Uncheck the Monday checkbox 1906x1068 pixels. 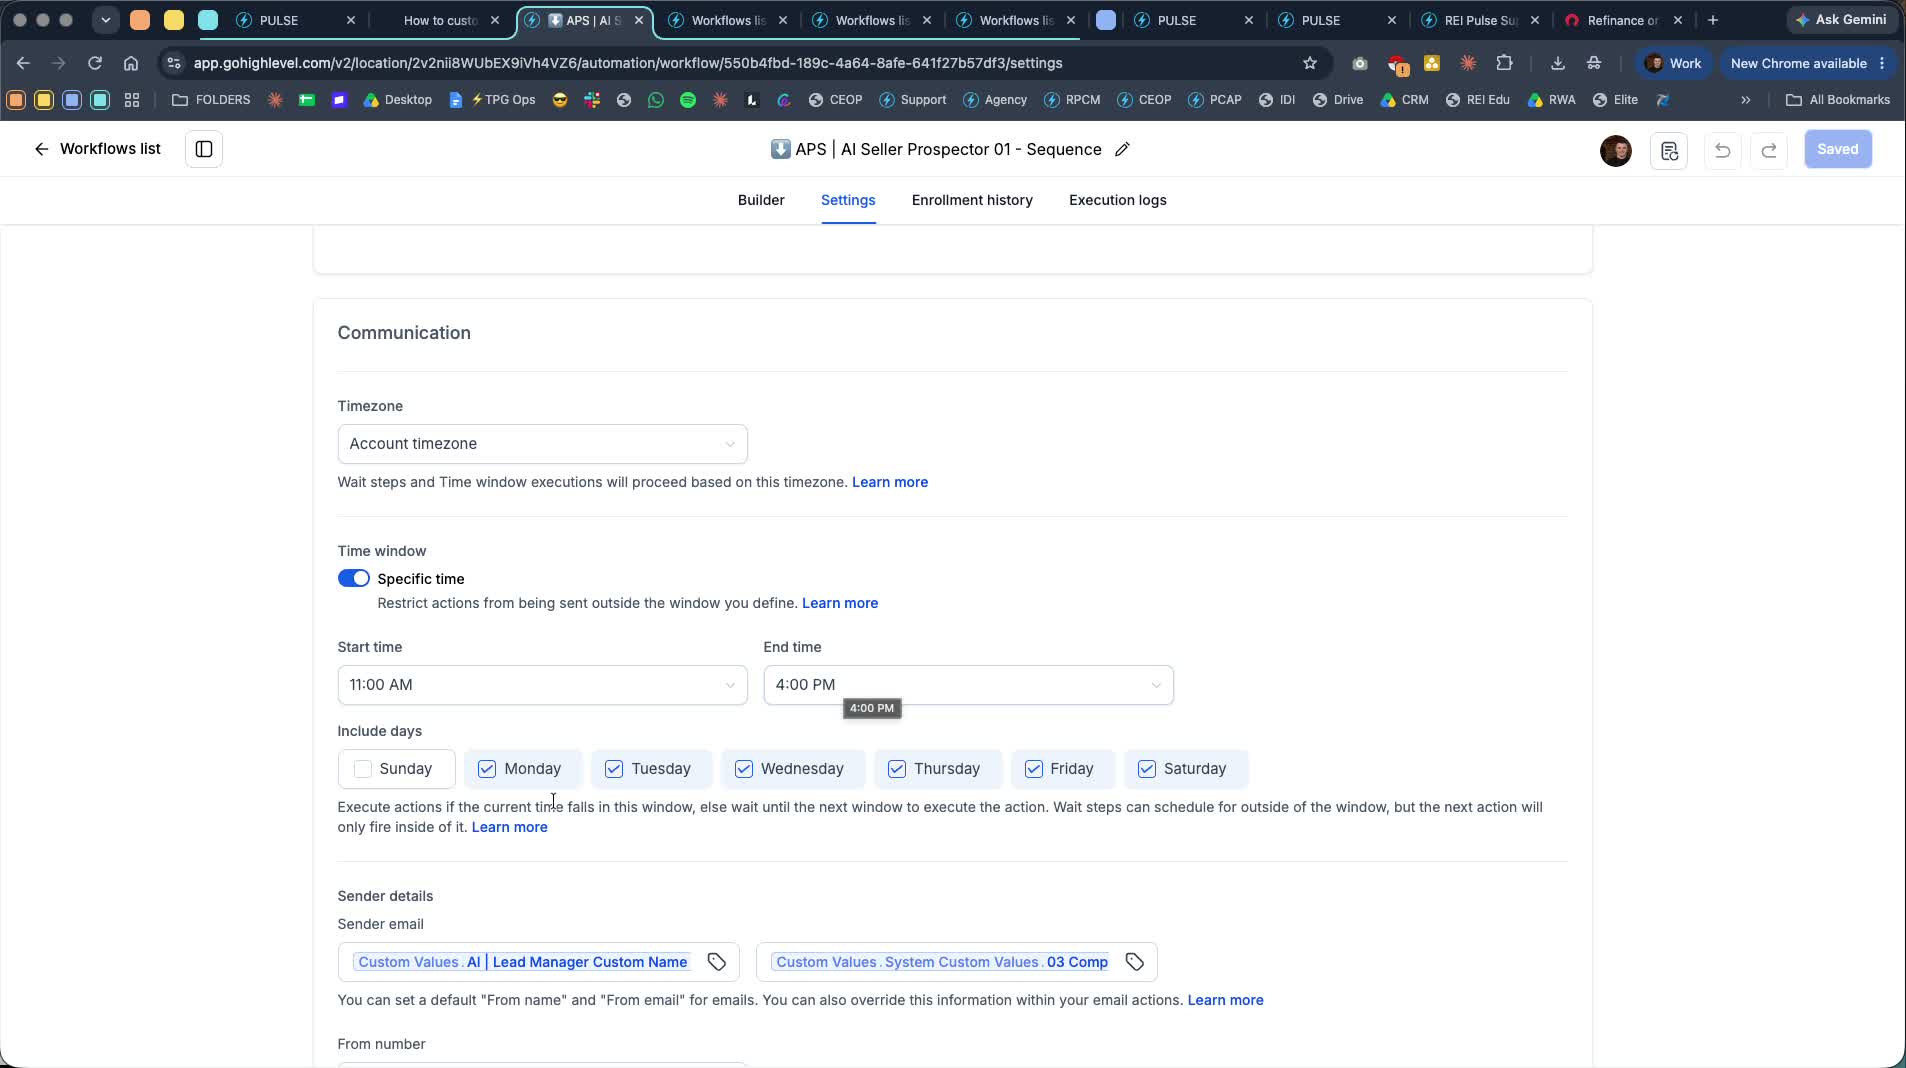[x=487, y=769]
